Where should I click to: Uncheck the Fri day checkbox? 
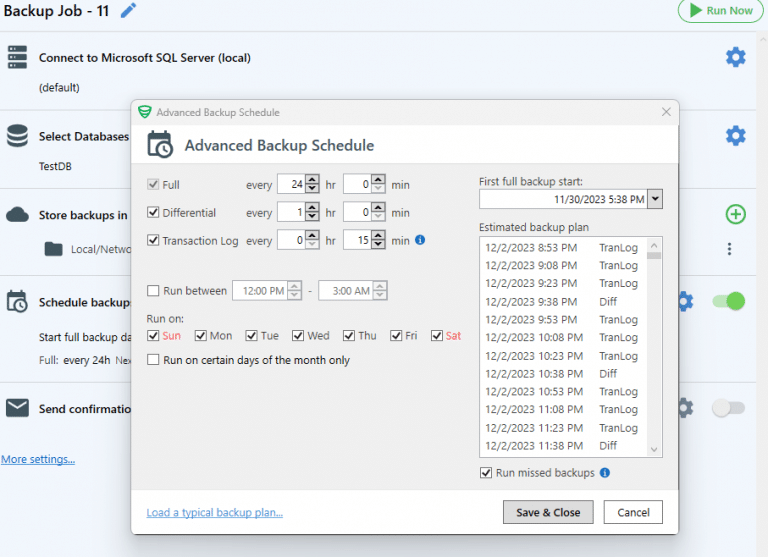pos(396,336)
